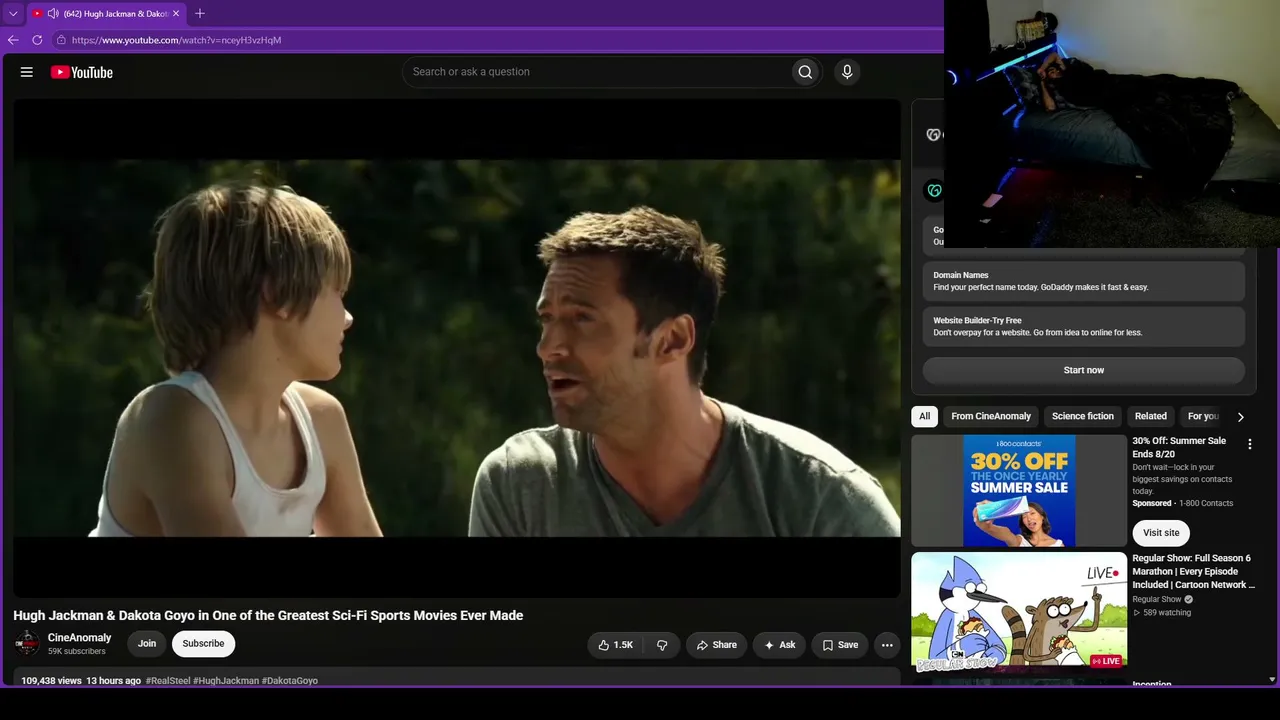Subscribe to CineAnomaly
The image size is (1280, 720).
click(203, 644)
